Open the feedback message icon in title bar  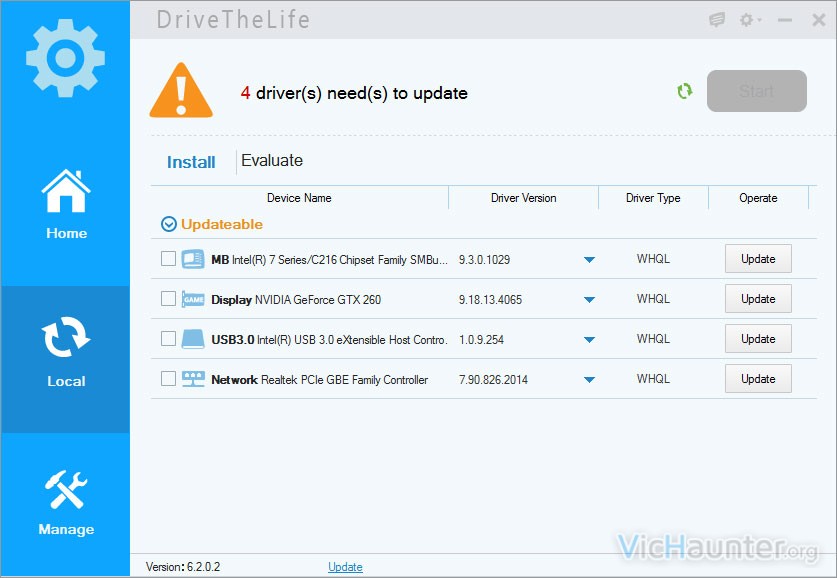pyautogui.click(x=716, y=20)
